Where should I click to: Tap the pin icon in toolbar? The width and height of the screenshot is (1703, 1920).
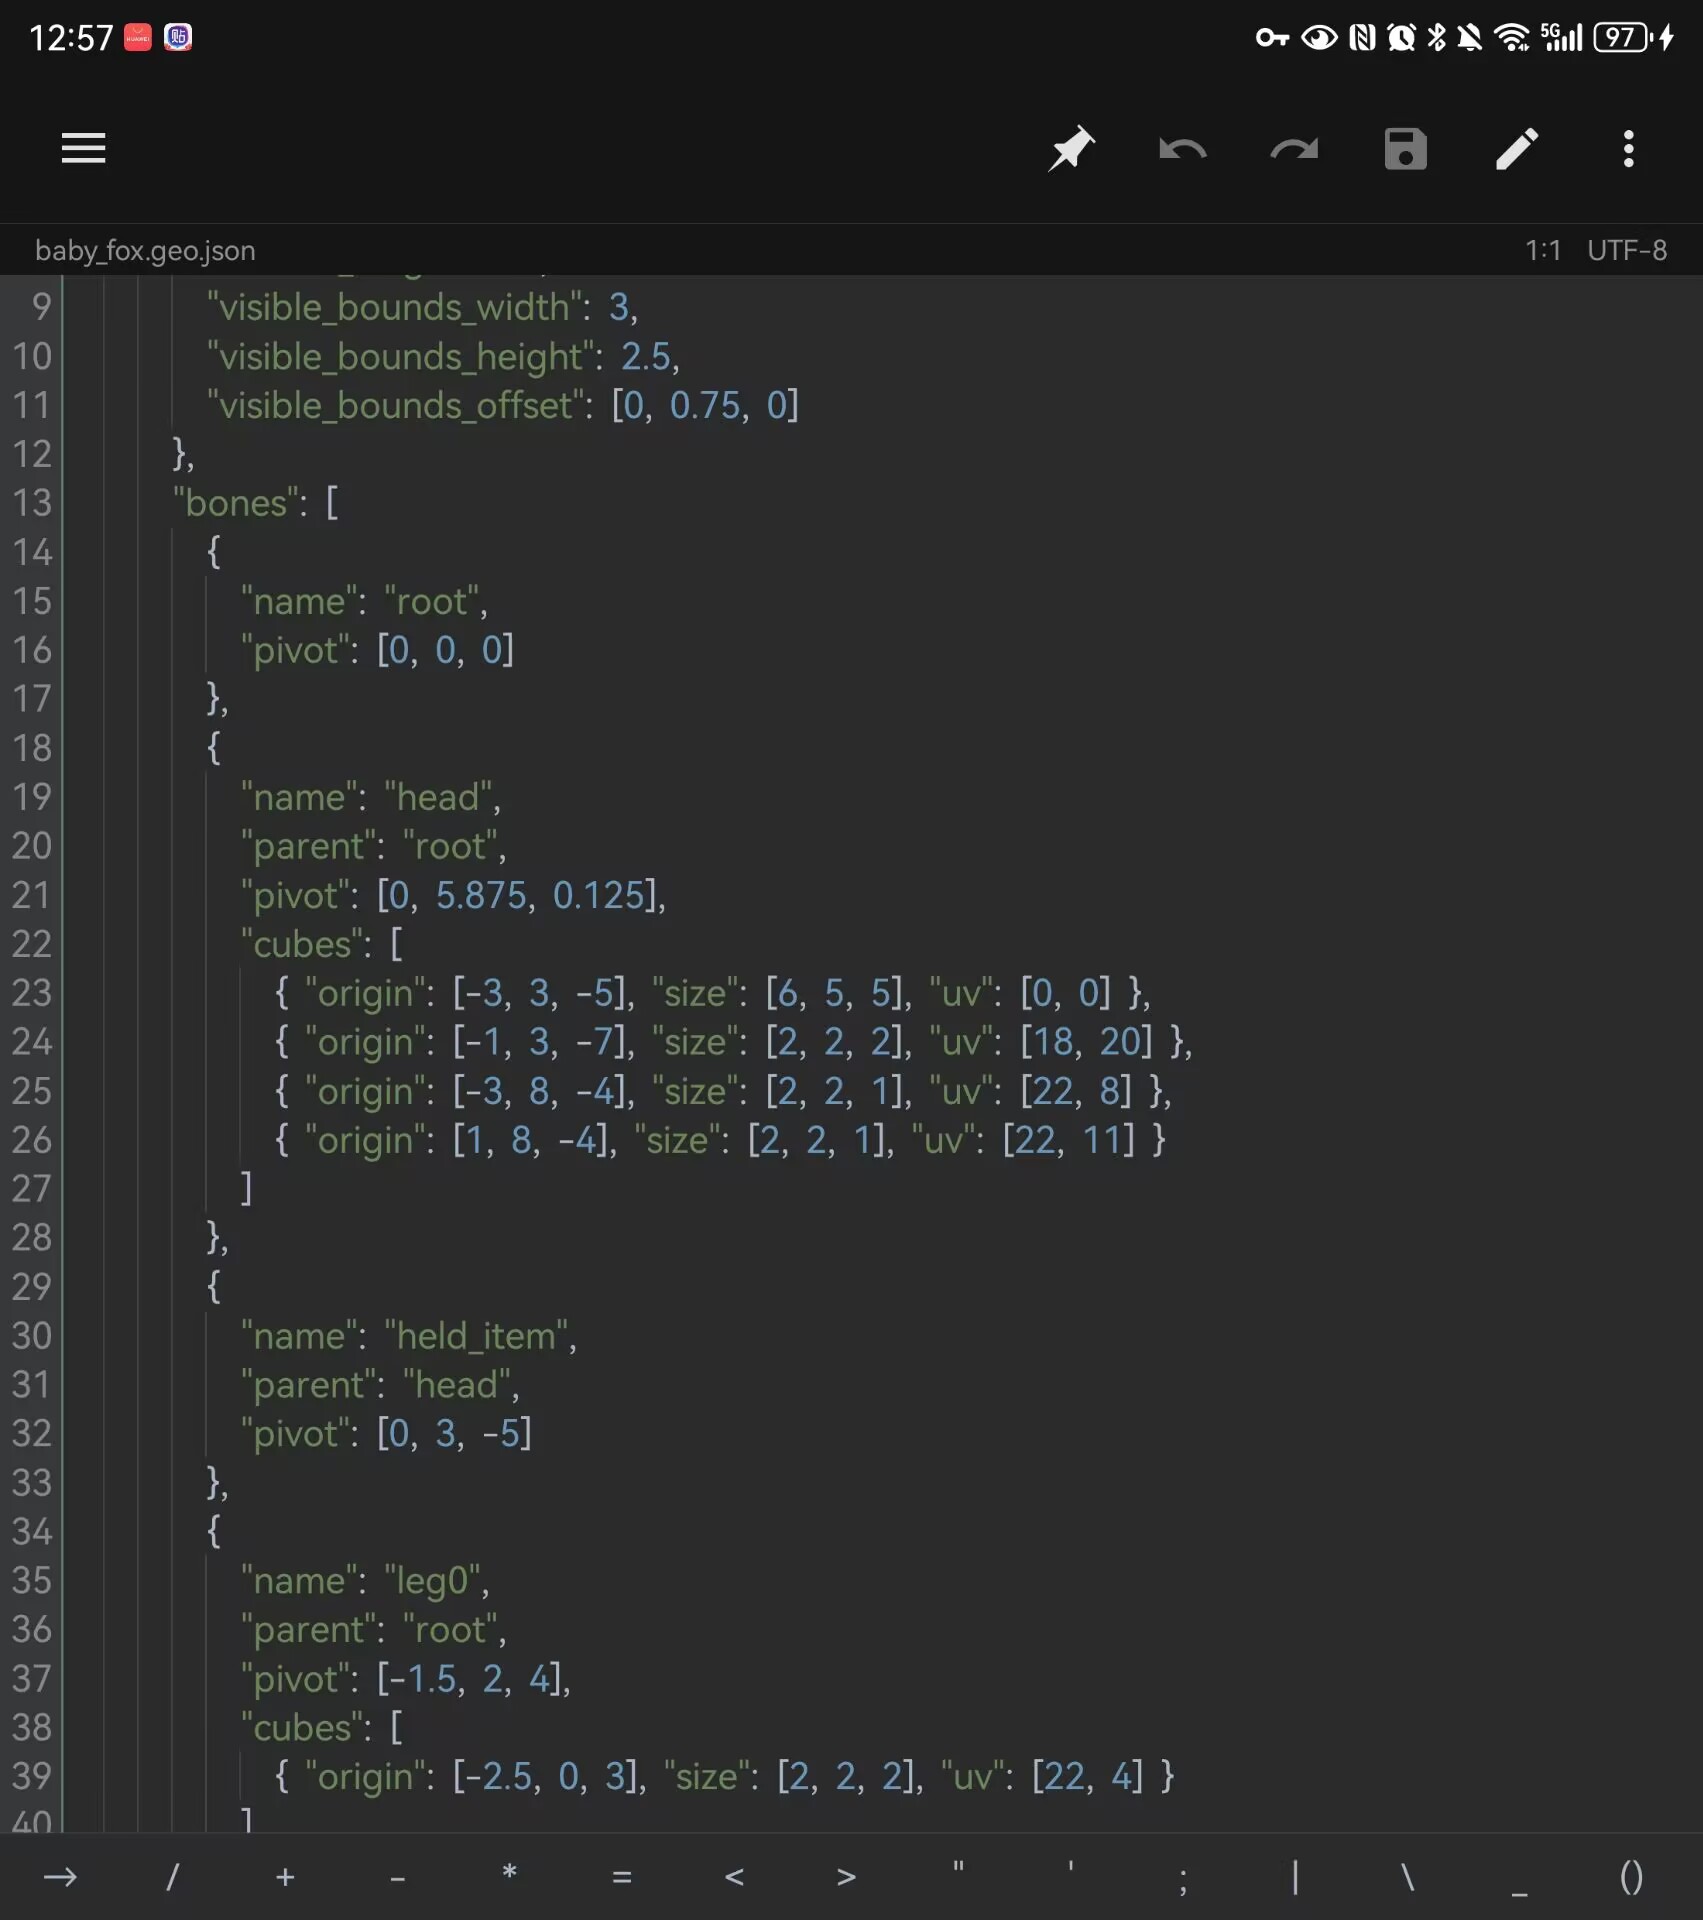pos(1071,149)
